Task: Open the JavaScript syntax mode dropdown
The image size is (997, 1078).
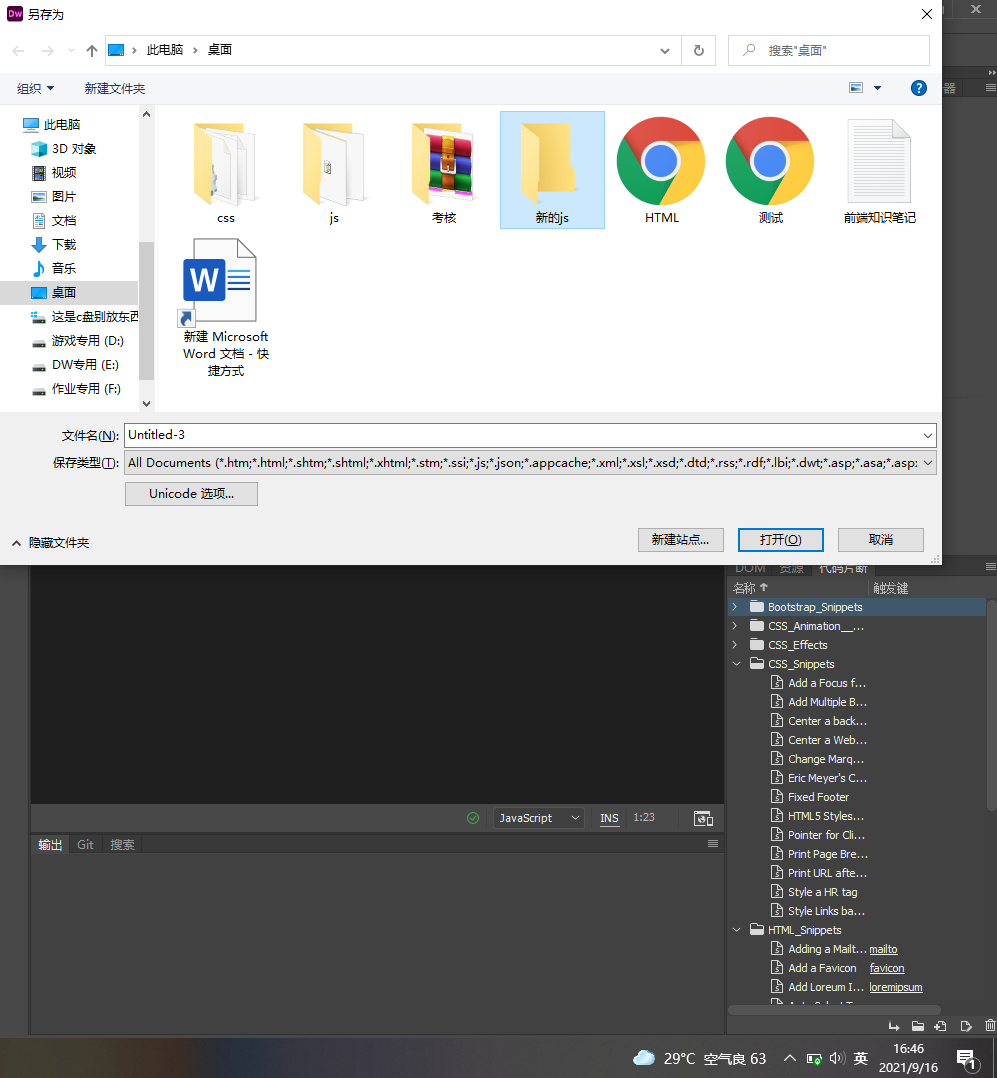Action: (x=538, y=818)
